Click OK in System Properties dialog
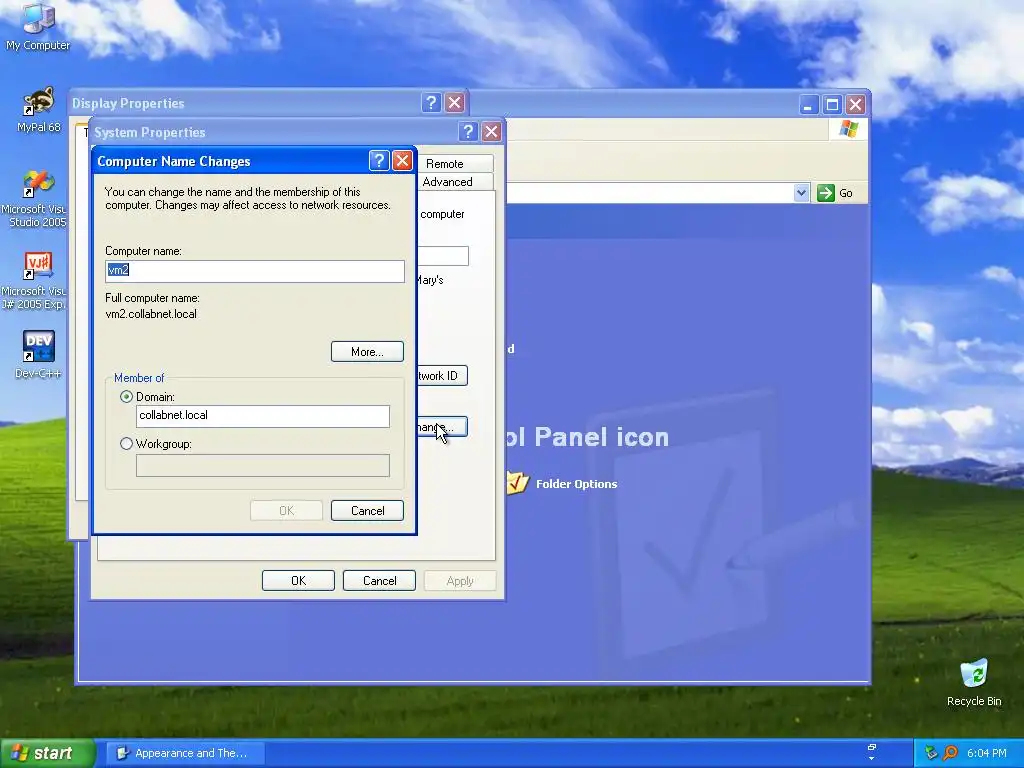Image resolution: width=1024 pixels, height=768 pixels. tap(298, 581)
